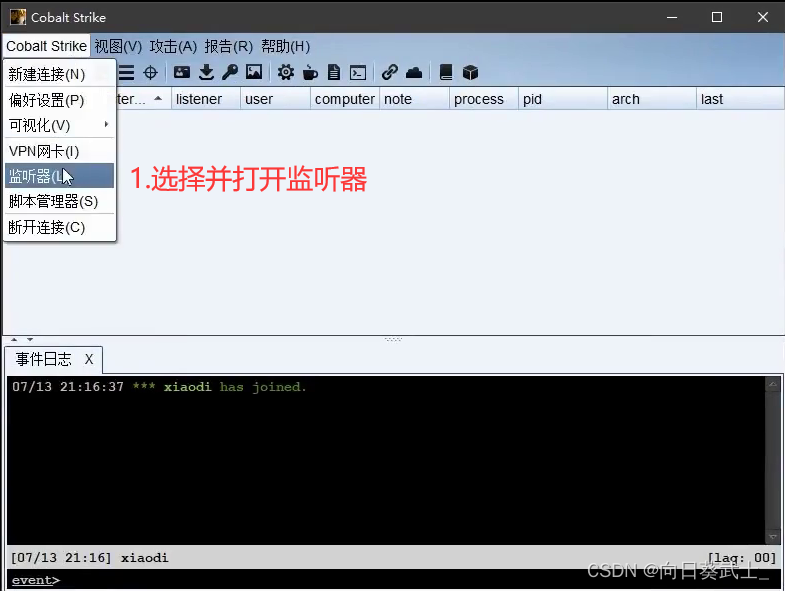This screenshot has height=591, width=785.
Task: Open the 帮助(H) menu
Action: point(285,46)
